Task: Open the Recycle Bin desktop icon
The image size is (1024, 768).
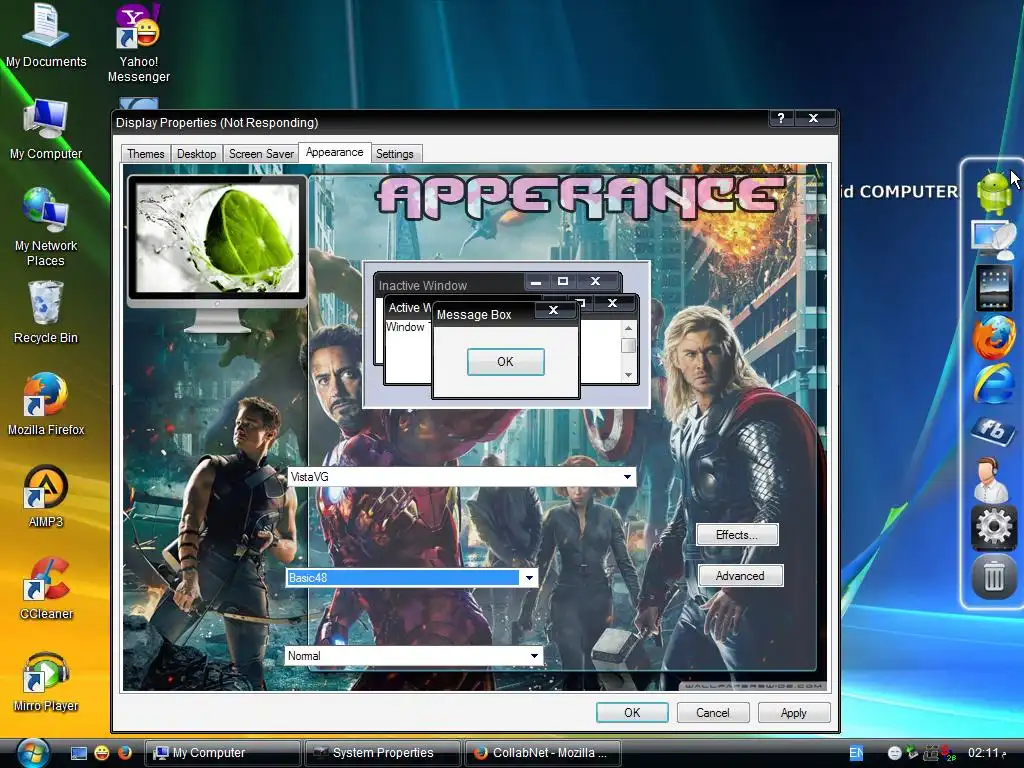Action: point(46,312)
